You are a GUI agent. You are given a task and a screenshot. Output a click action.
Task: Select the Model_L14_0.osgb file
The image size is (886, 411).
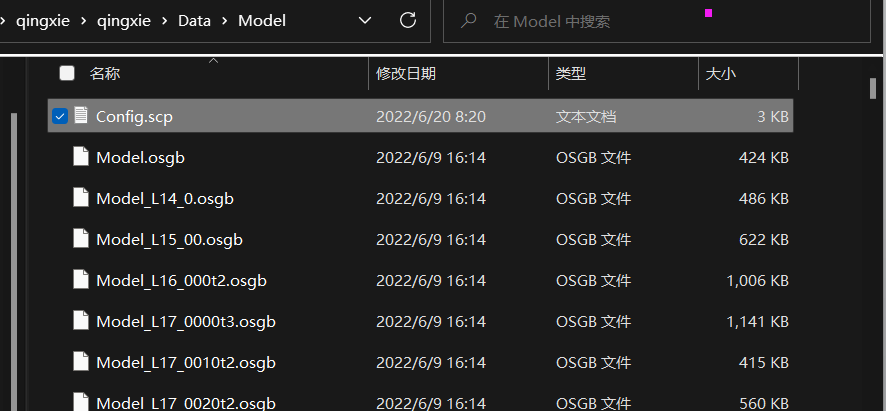(x=165, y=198)
